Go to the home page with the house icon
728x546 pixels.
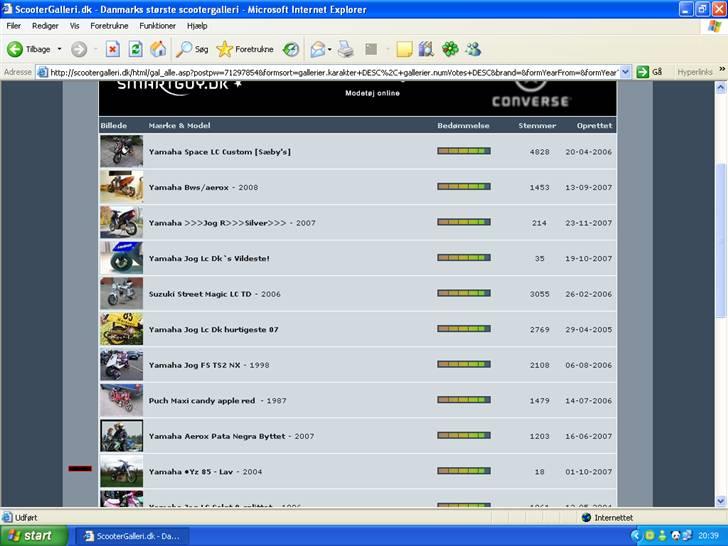[158, 49]
